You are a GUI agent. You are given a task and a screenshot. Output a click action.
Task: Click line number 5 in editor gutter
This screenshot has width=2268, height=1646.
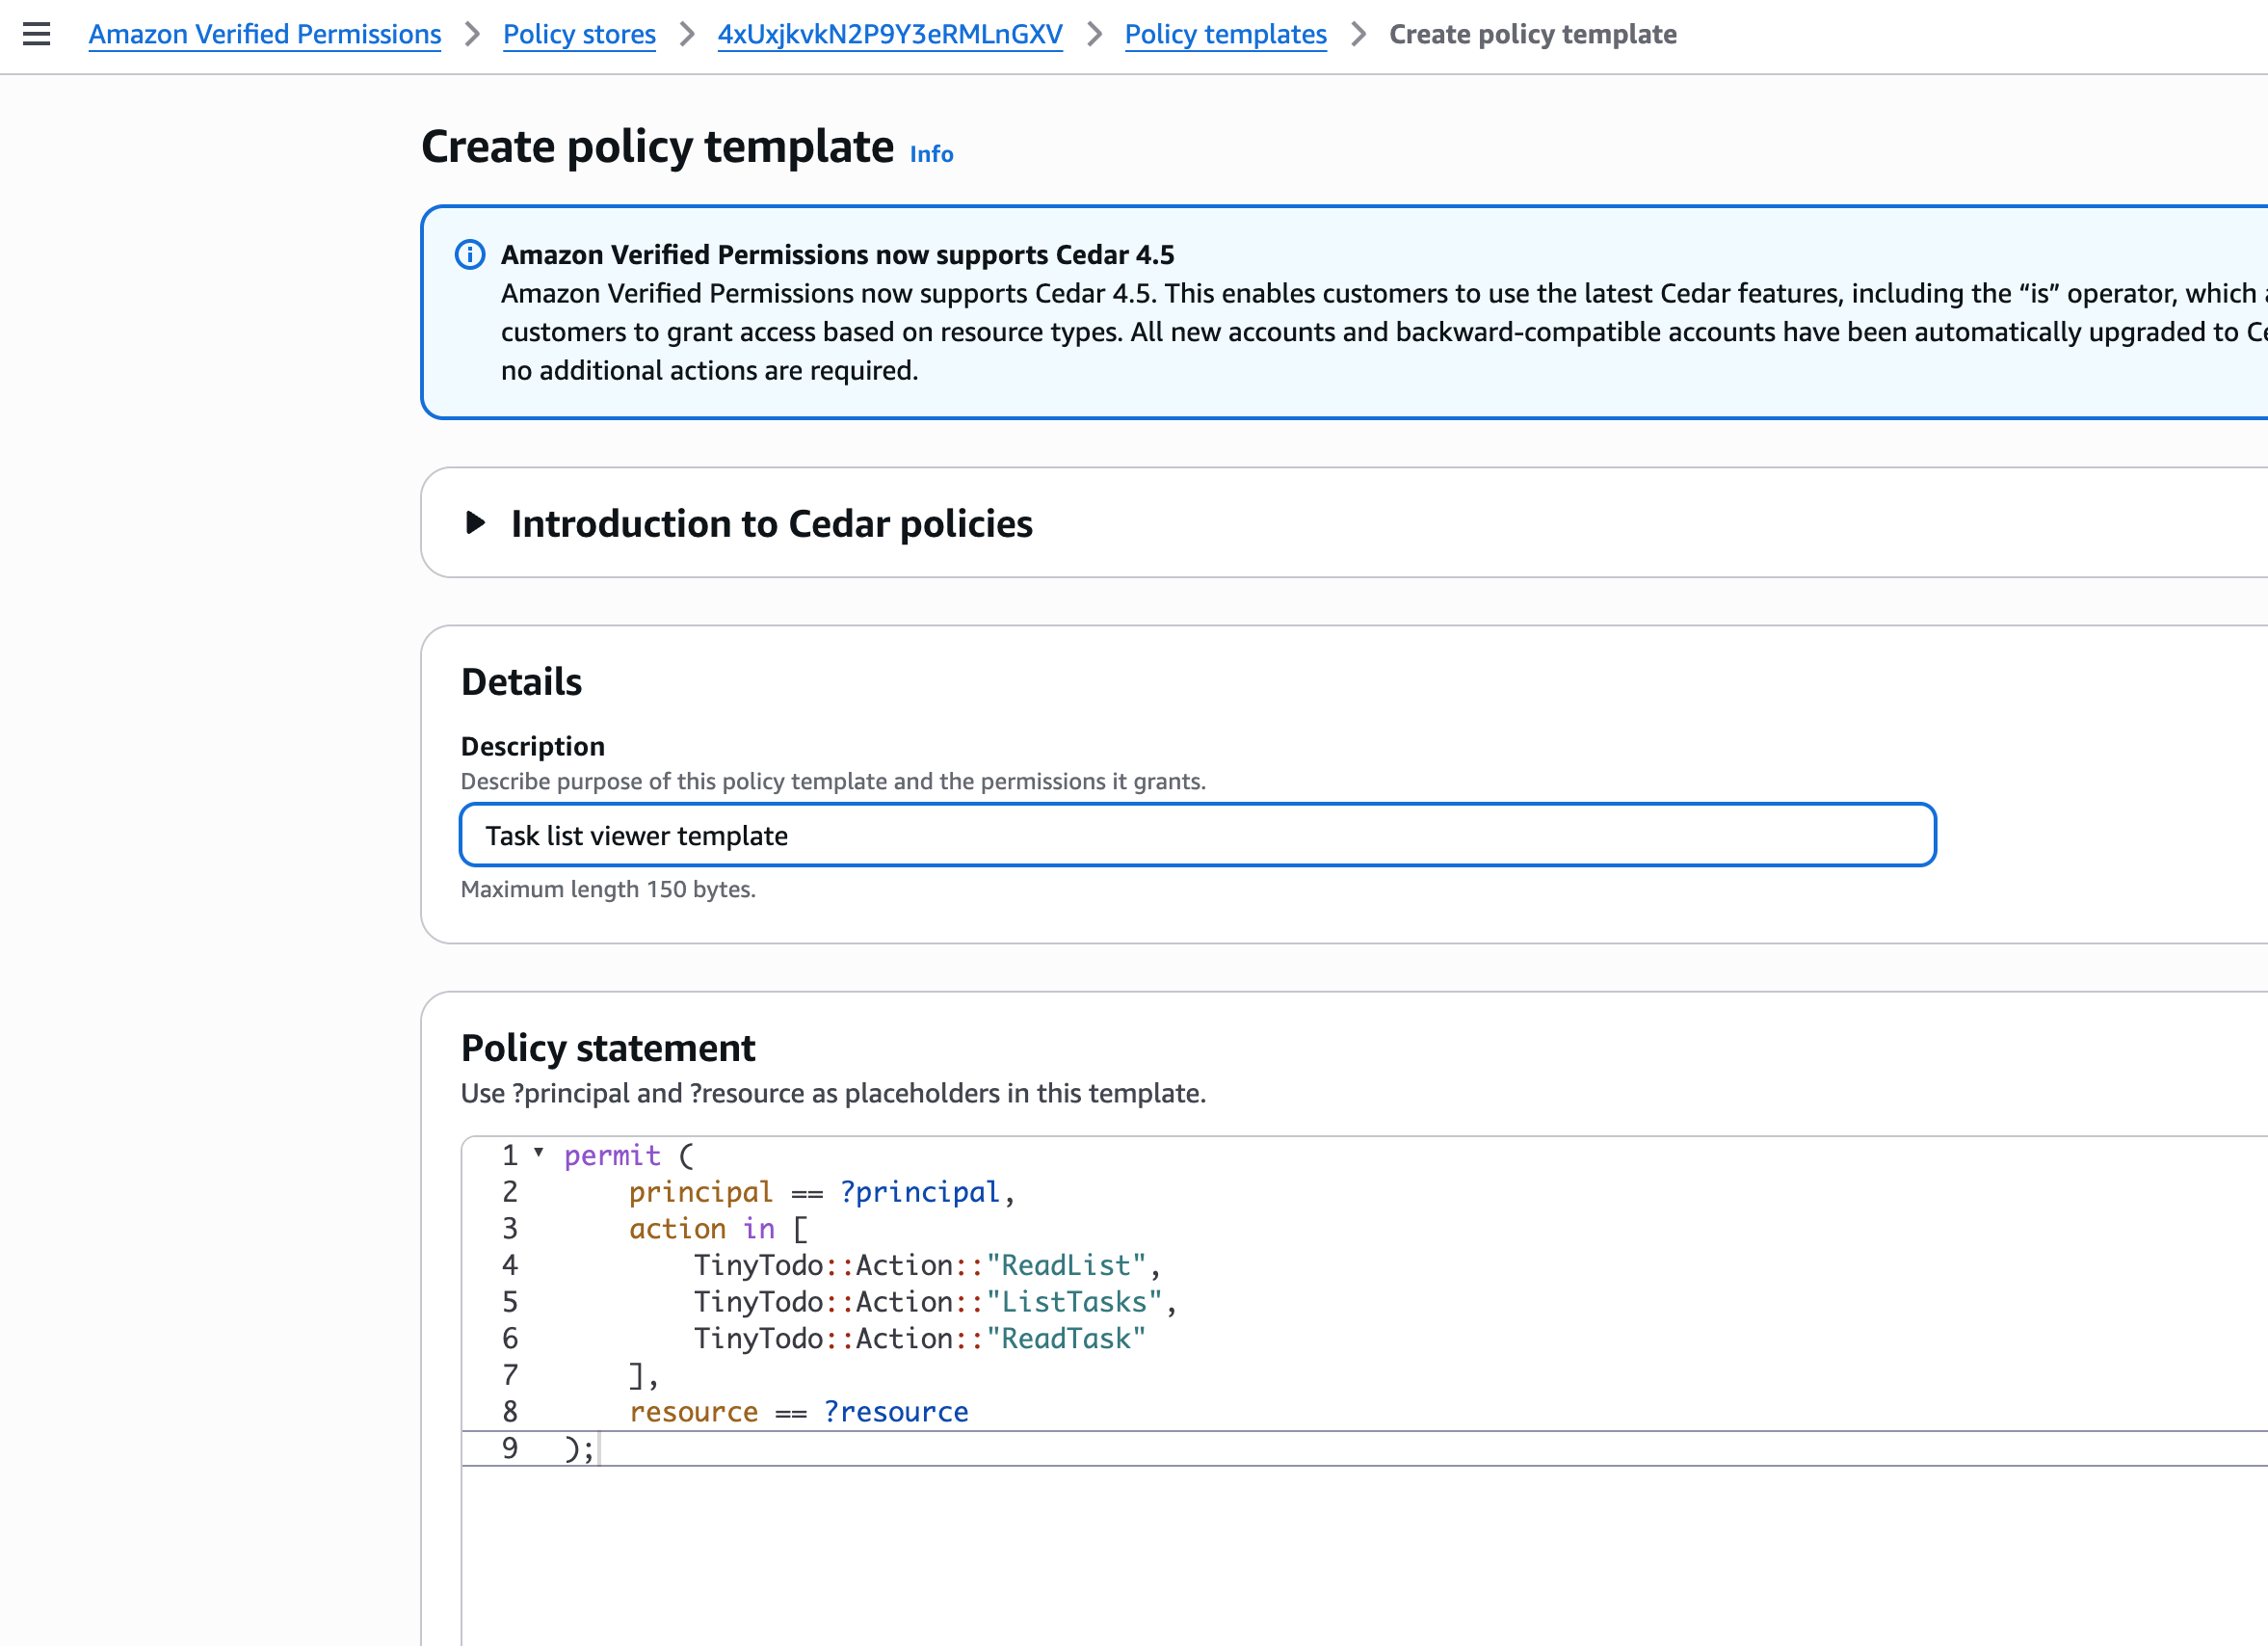510,1302
